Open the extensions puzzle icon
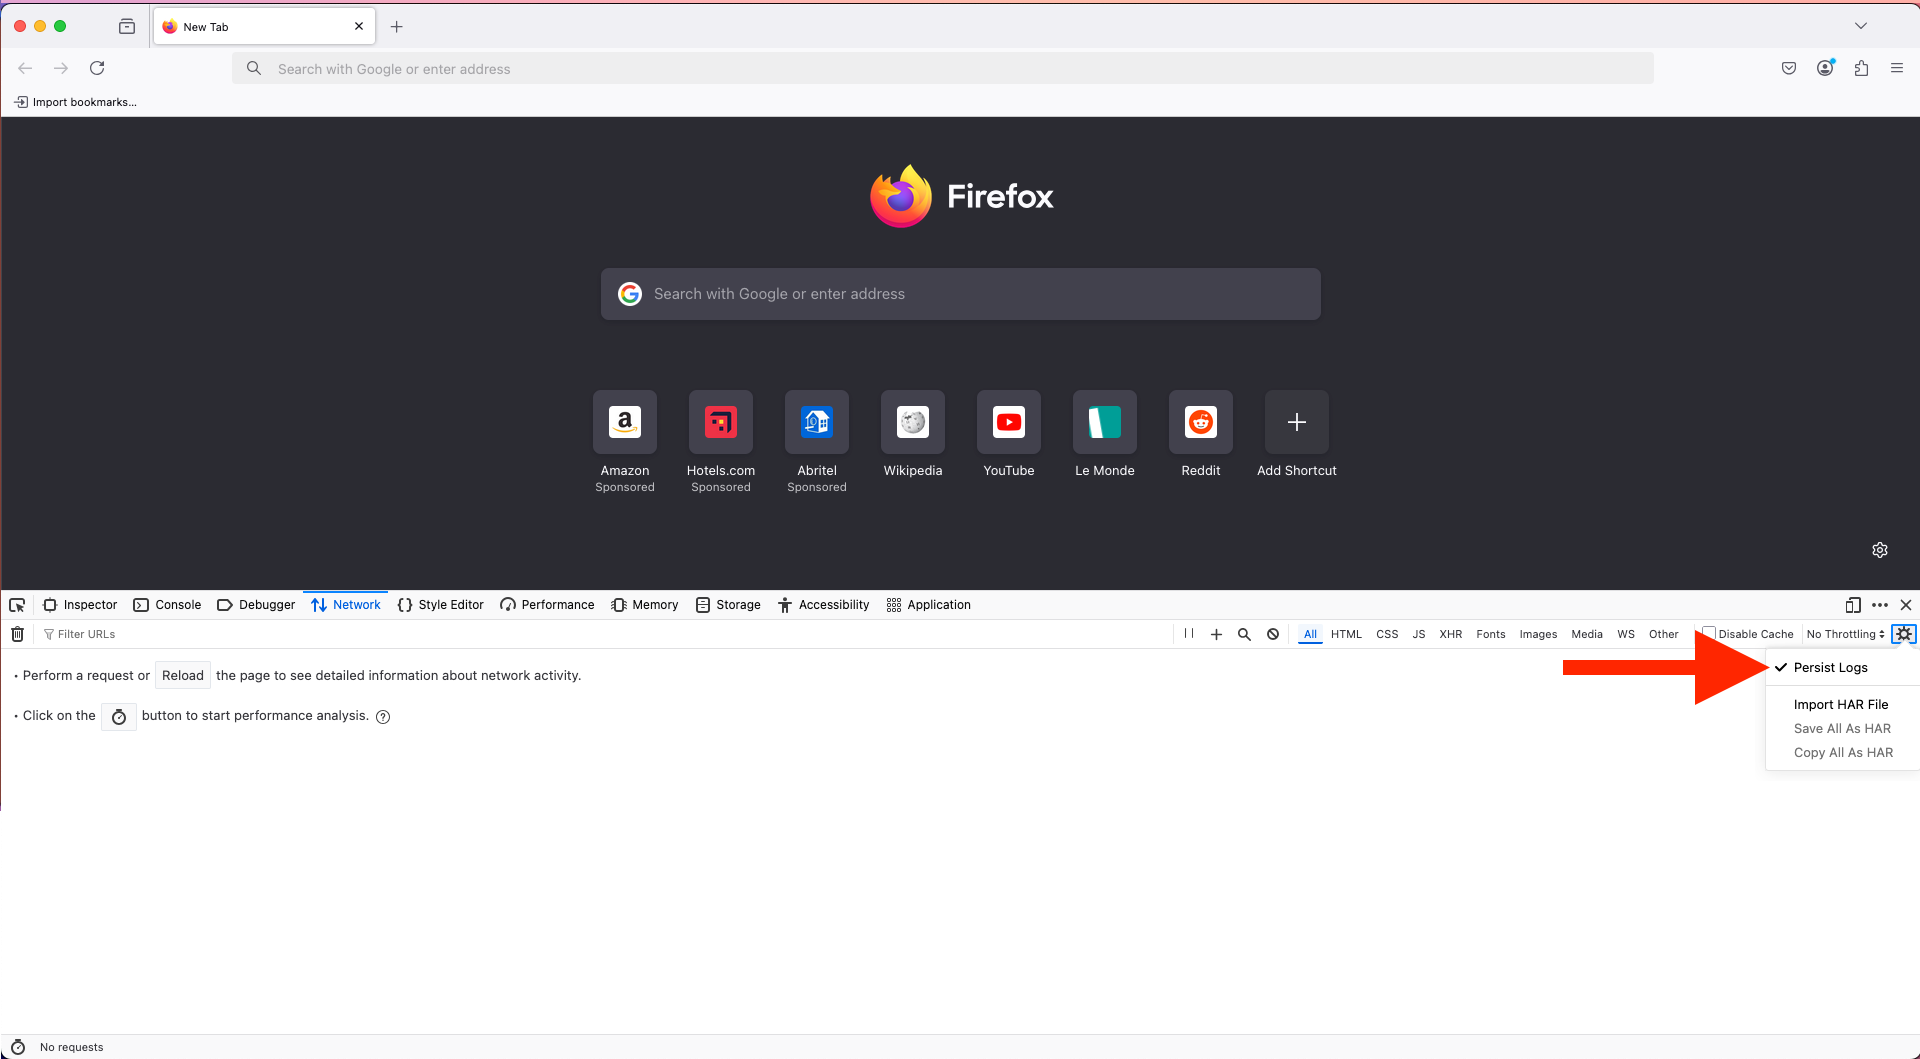Viewport: 1920px width, 1059px height. (x=1861, y=68)
